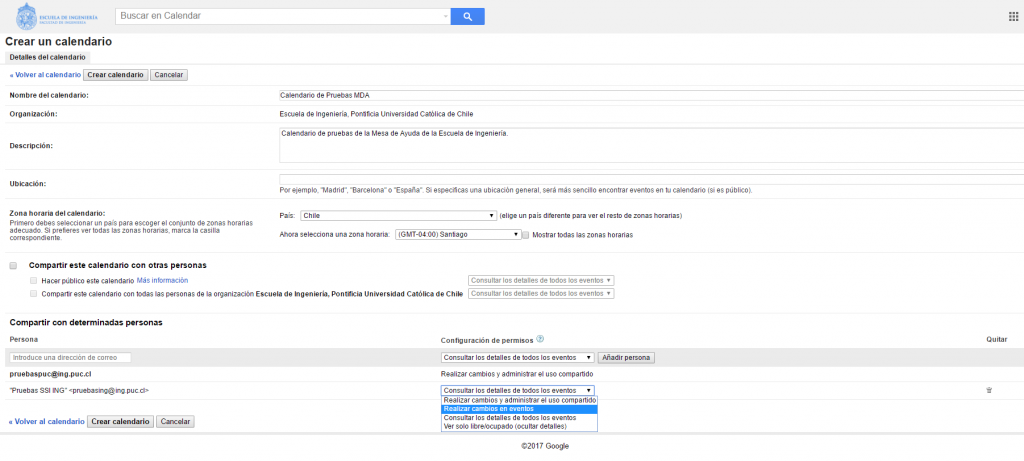Click top Volver al calendario link

(x=45, y=75)
